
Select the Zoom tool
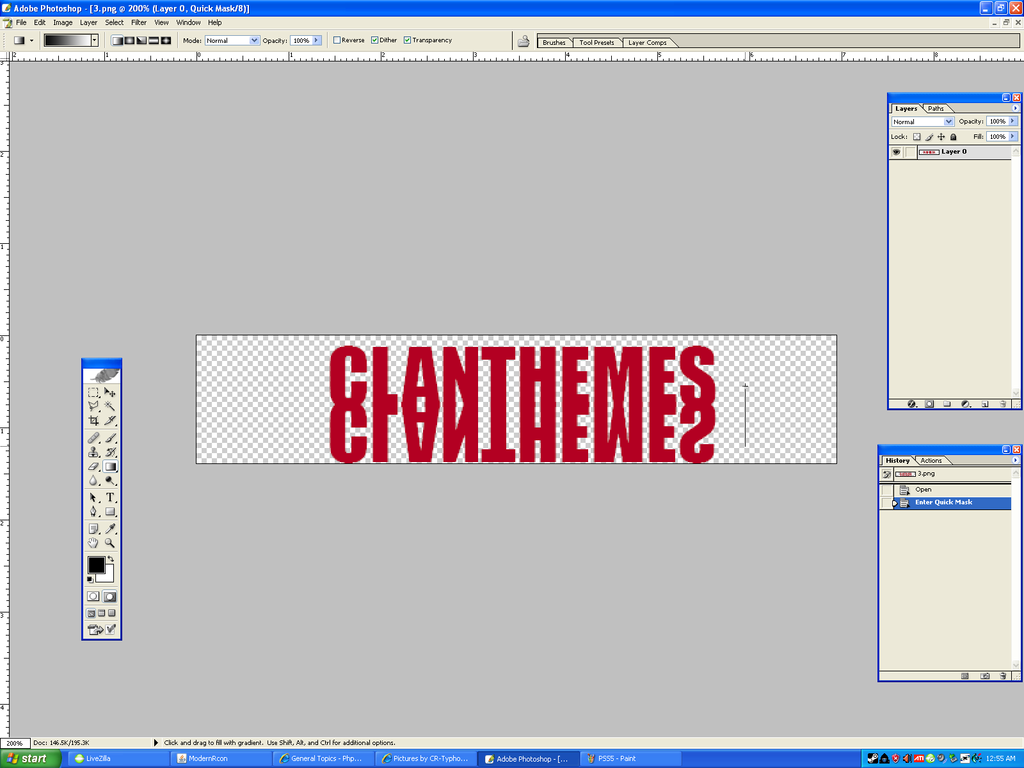[110, 543]
